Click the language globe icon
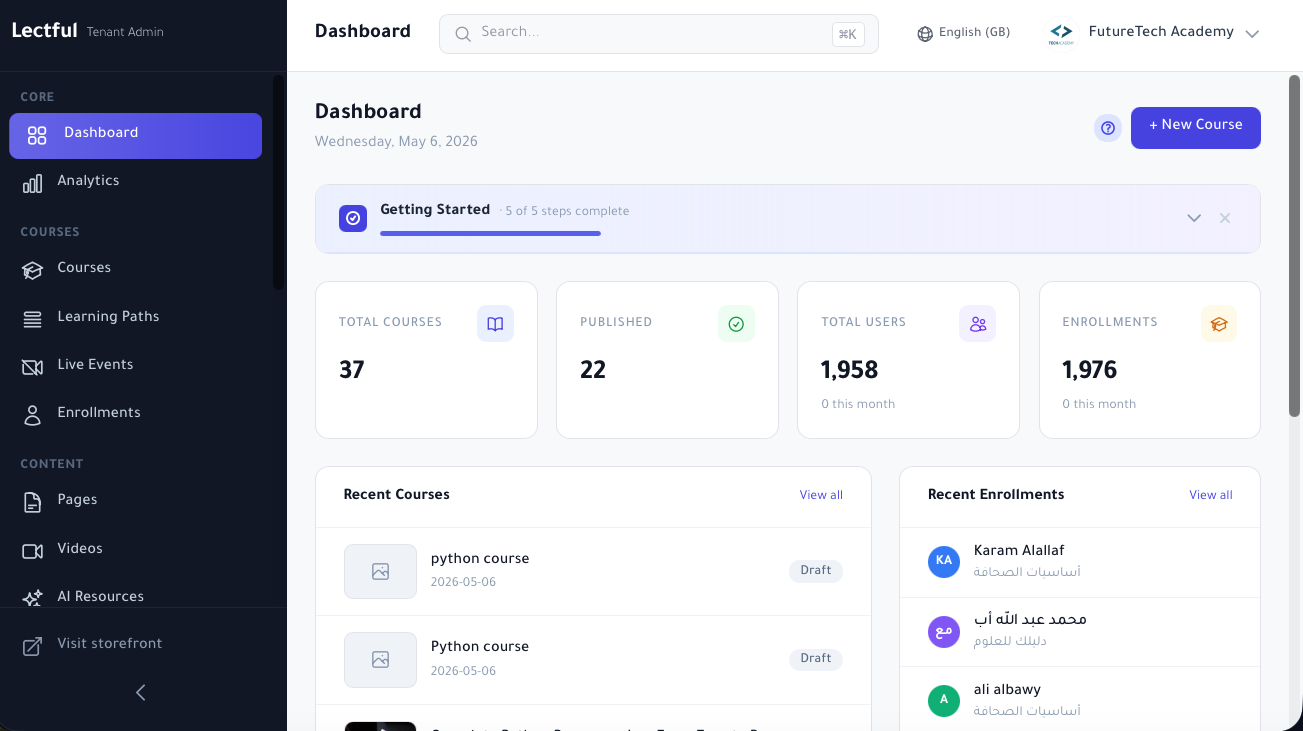This screenshot has height=731, width=1303. (925, 34)
